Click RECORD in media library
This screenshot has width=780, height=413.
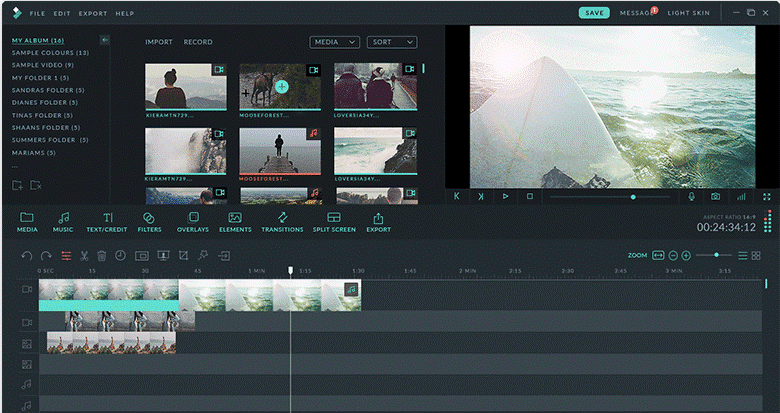coord(198,42)
